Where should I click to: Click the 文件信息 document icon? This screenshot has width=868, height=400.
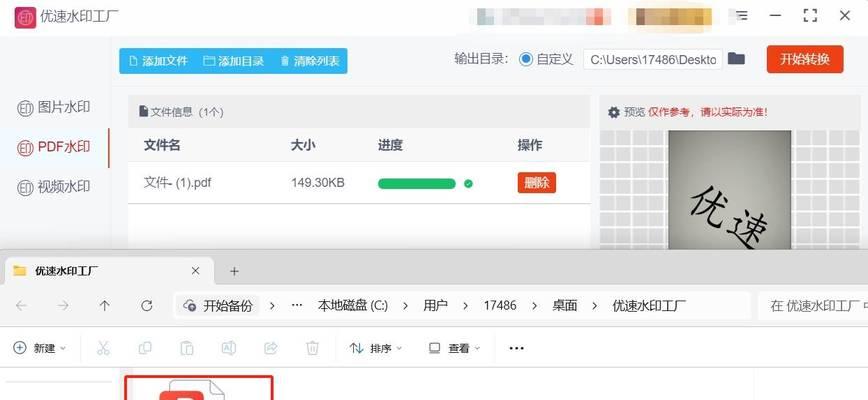point(144,112)
